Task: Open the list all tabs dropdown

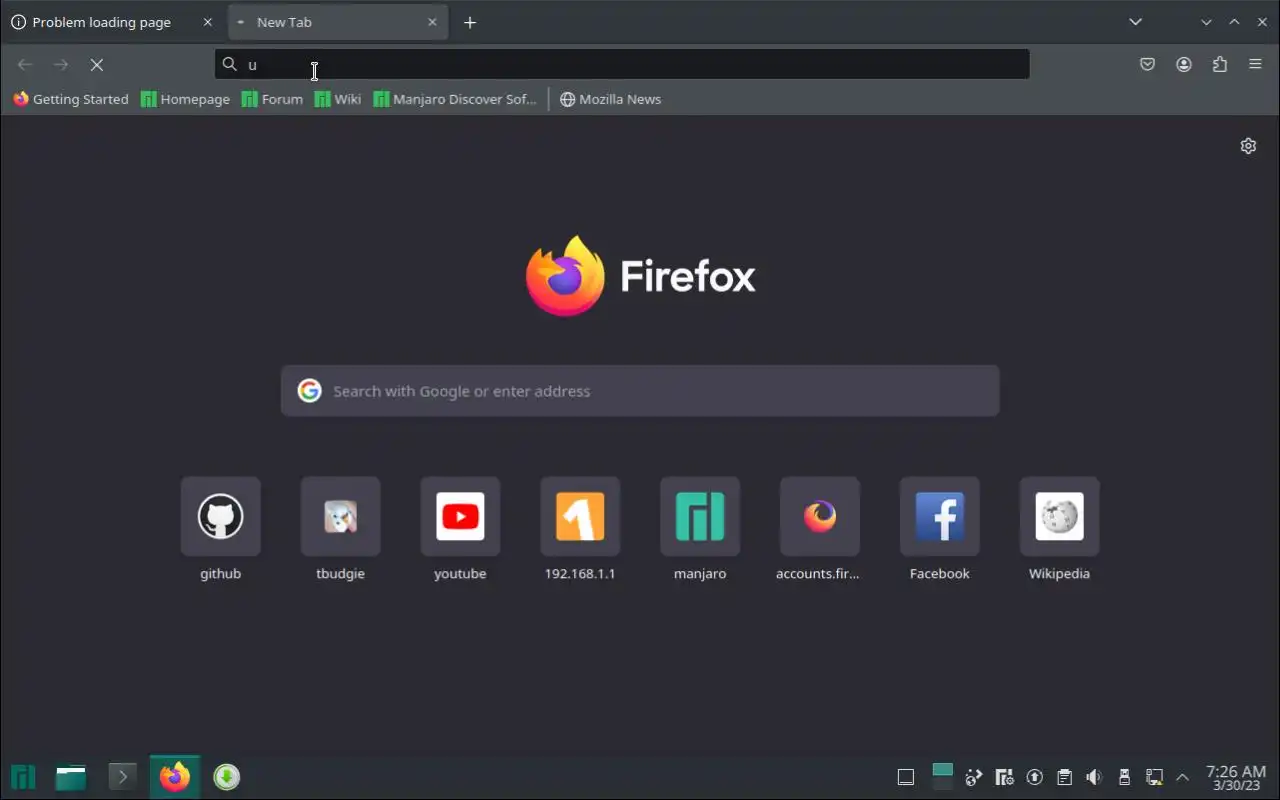Action: pos(1135,22)
